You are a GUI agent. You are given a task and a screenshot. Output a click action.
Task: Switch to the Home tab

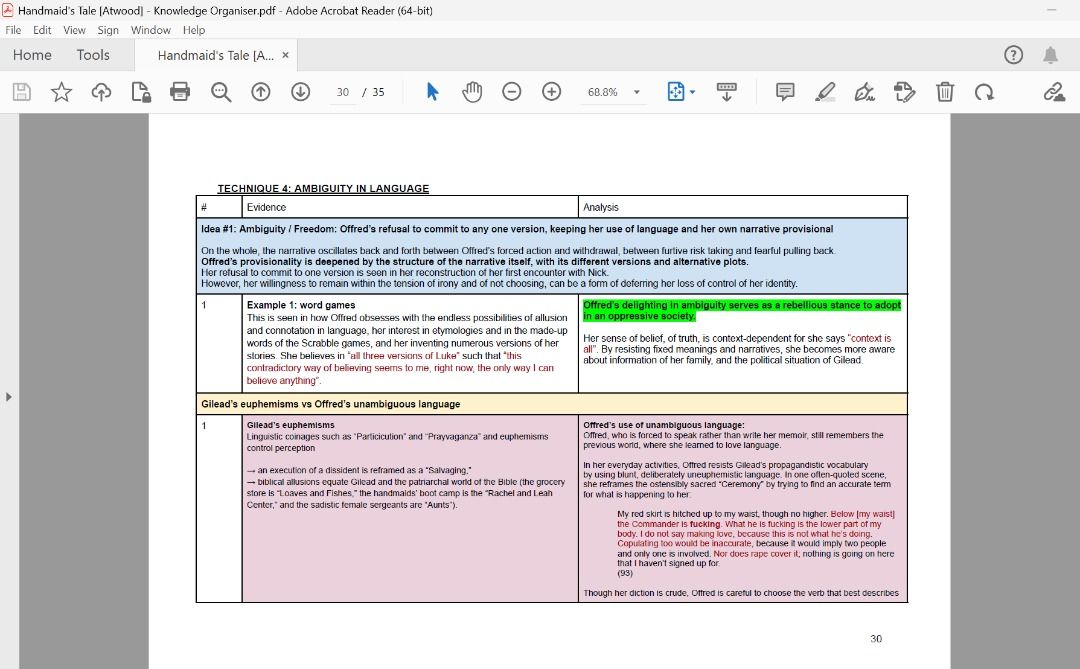coord(31,55)
